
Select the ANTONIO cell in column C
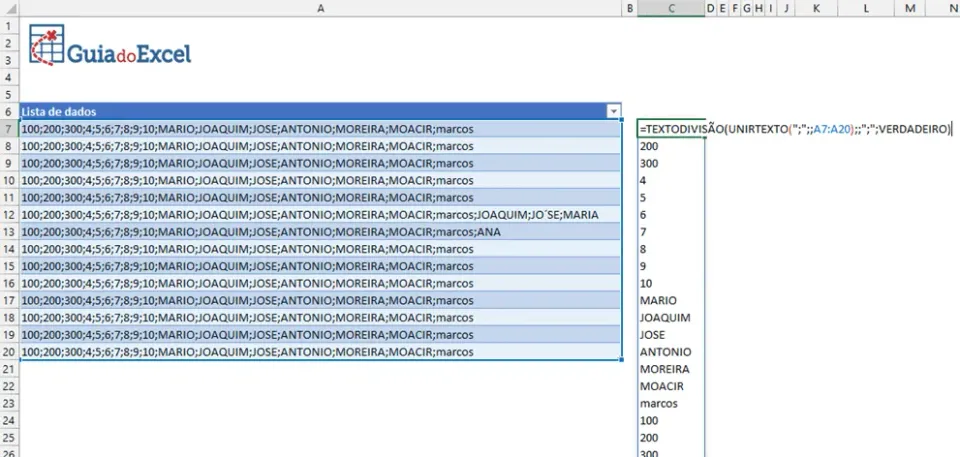click(671, 352)
